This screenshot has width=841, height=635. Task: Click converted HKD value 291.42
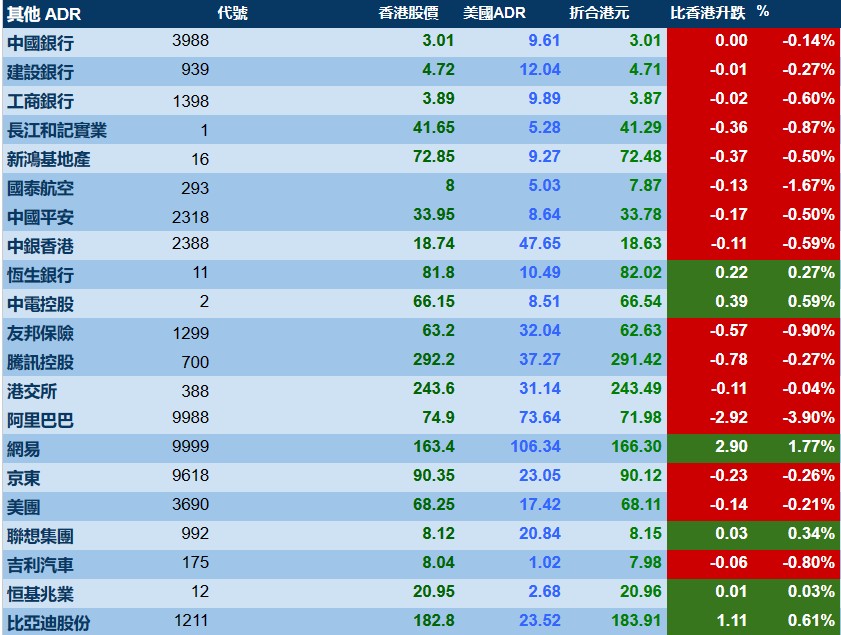pyautogui.click(x=636, y=359)
